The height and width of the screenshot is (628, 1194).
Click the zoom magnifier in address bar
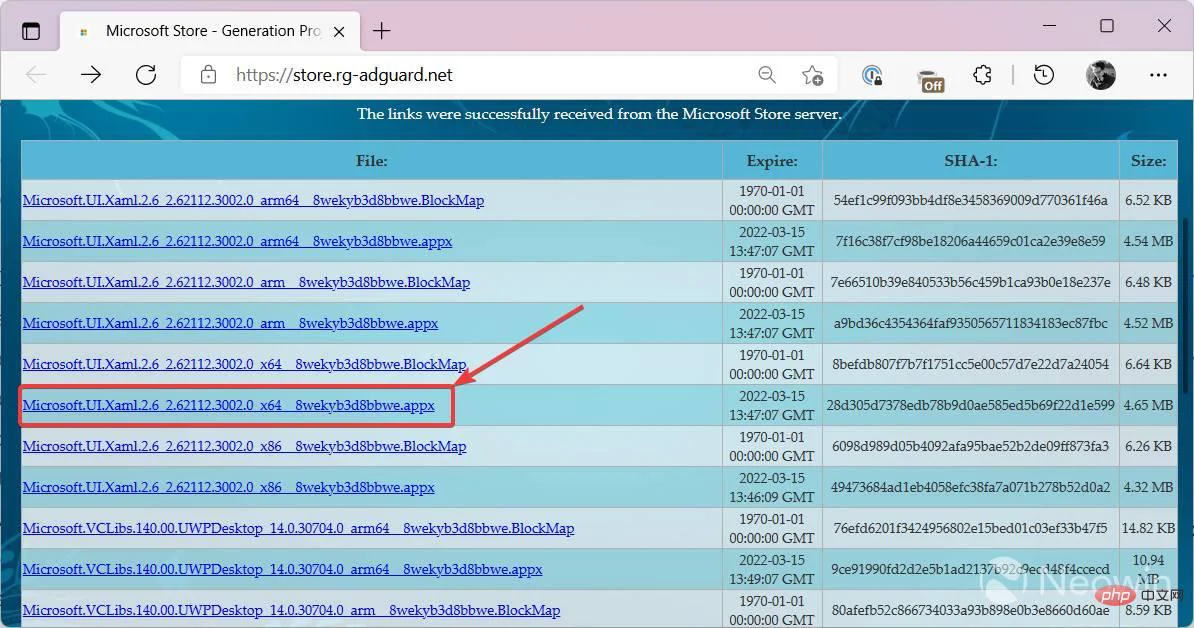[767, 75]
